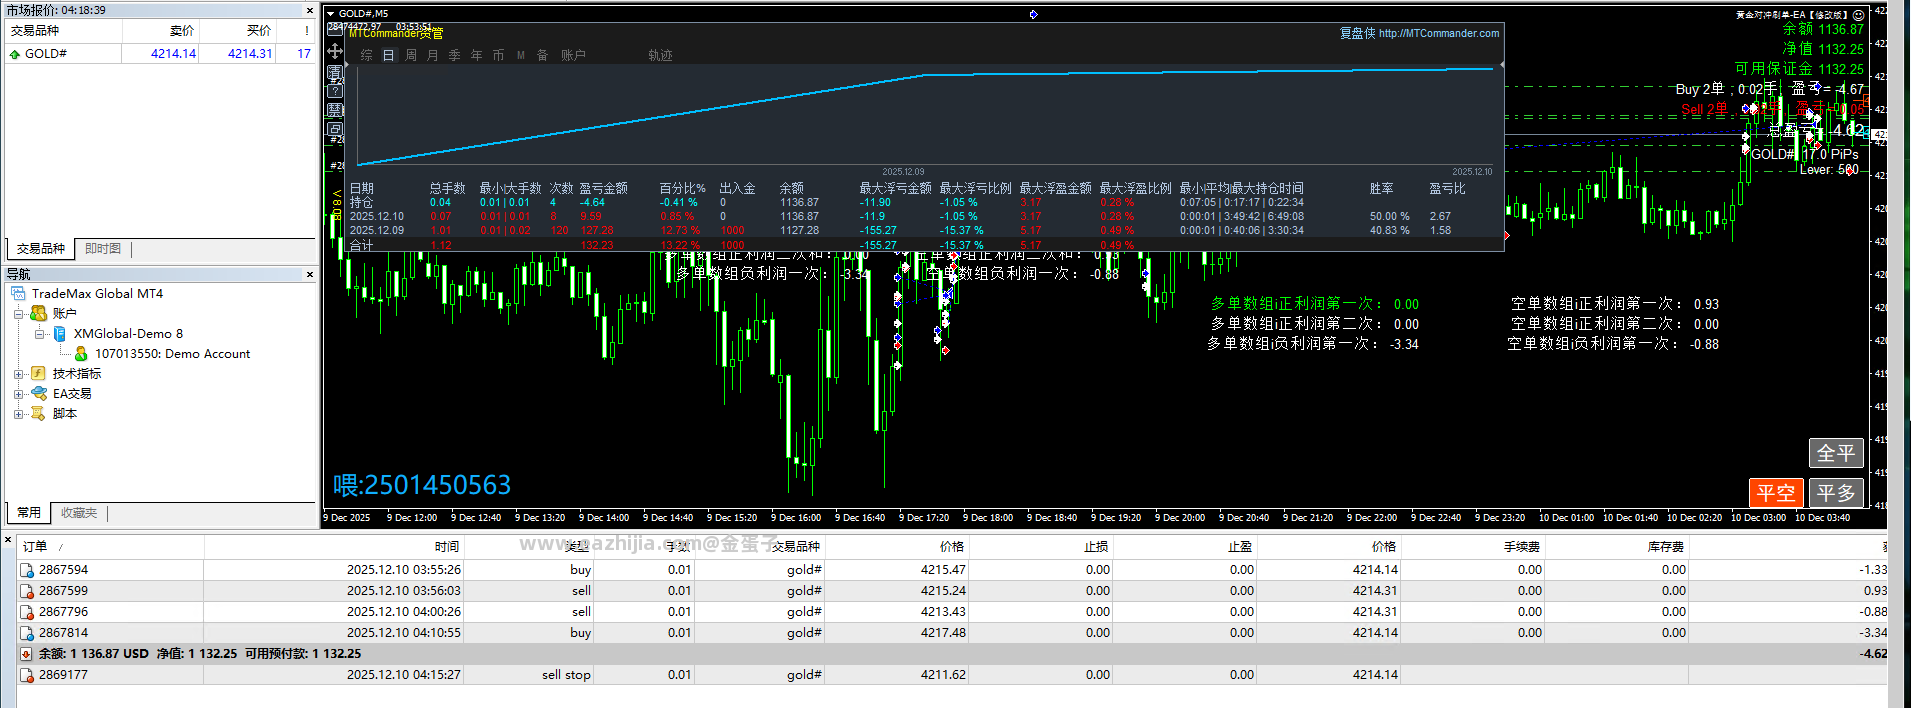Click the Demo Account user icon
Image resolution: width=1911 pixels, height=708 pixels.
[81, 353]
